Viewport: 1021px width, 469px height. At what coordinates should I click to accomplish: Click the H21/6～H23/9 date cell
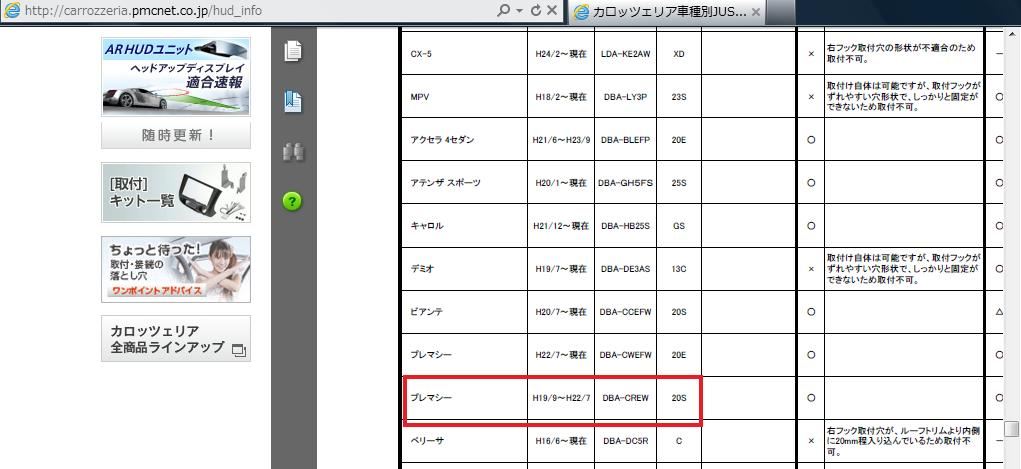click(x=561, y=139)
